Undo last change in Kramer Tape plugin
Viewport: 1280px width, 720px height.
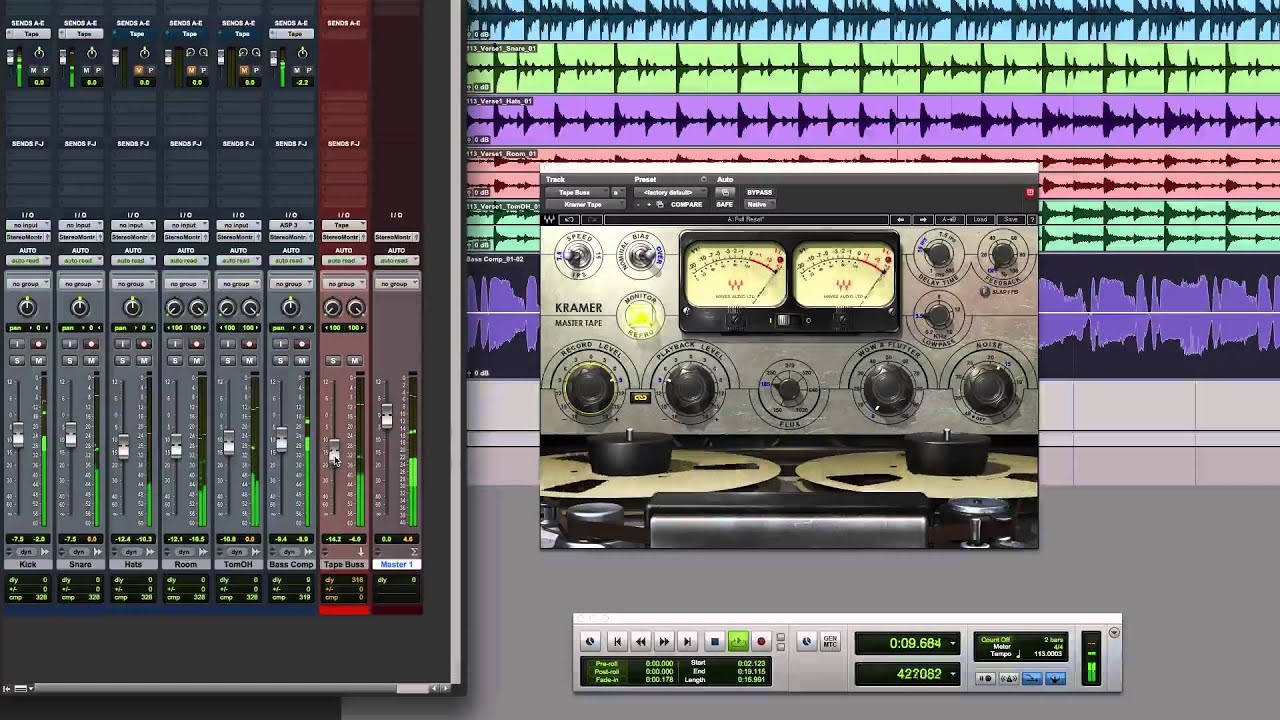tap(570, 219)
